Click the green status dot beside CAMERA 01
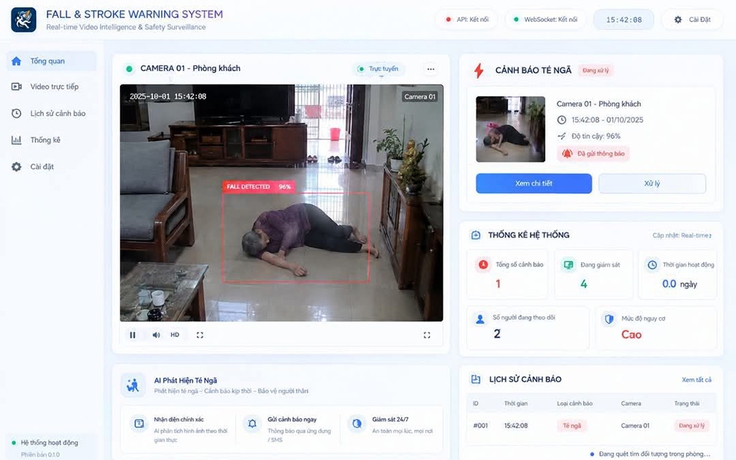 129,69
